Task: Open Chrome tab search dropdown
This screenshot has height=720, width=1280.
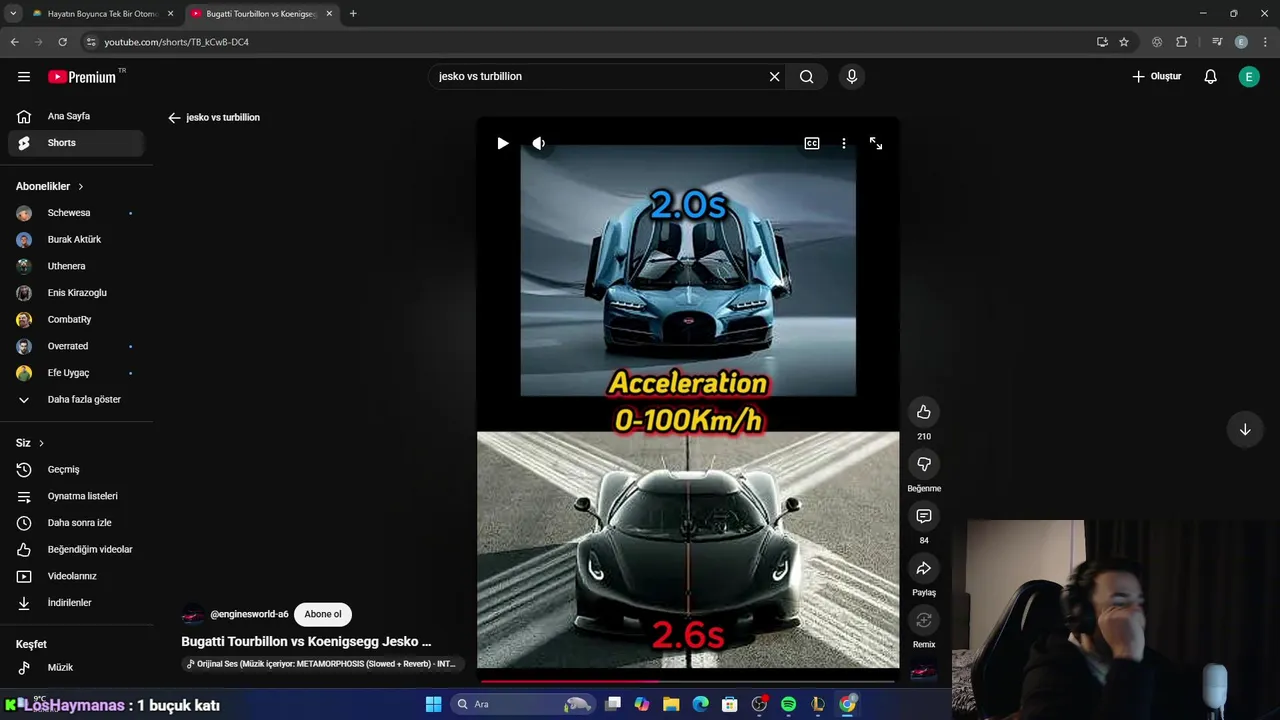Action: tap(13, 14)
